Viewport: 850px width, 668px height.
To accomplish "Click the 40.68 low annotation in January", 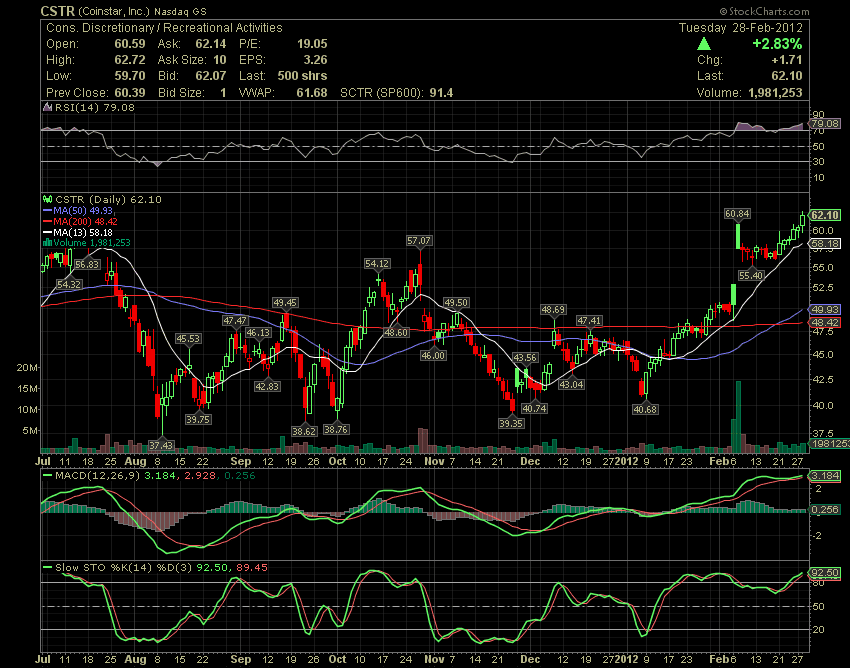I will tap(645, 409).
